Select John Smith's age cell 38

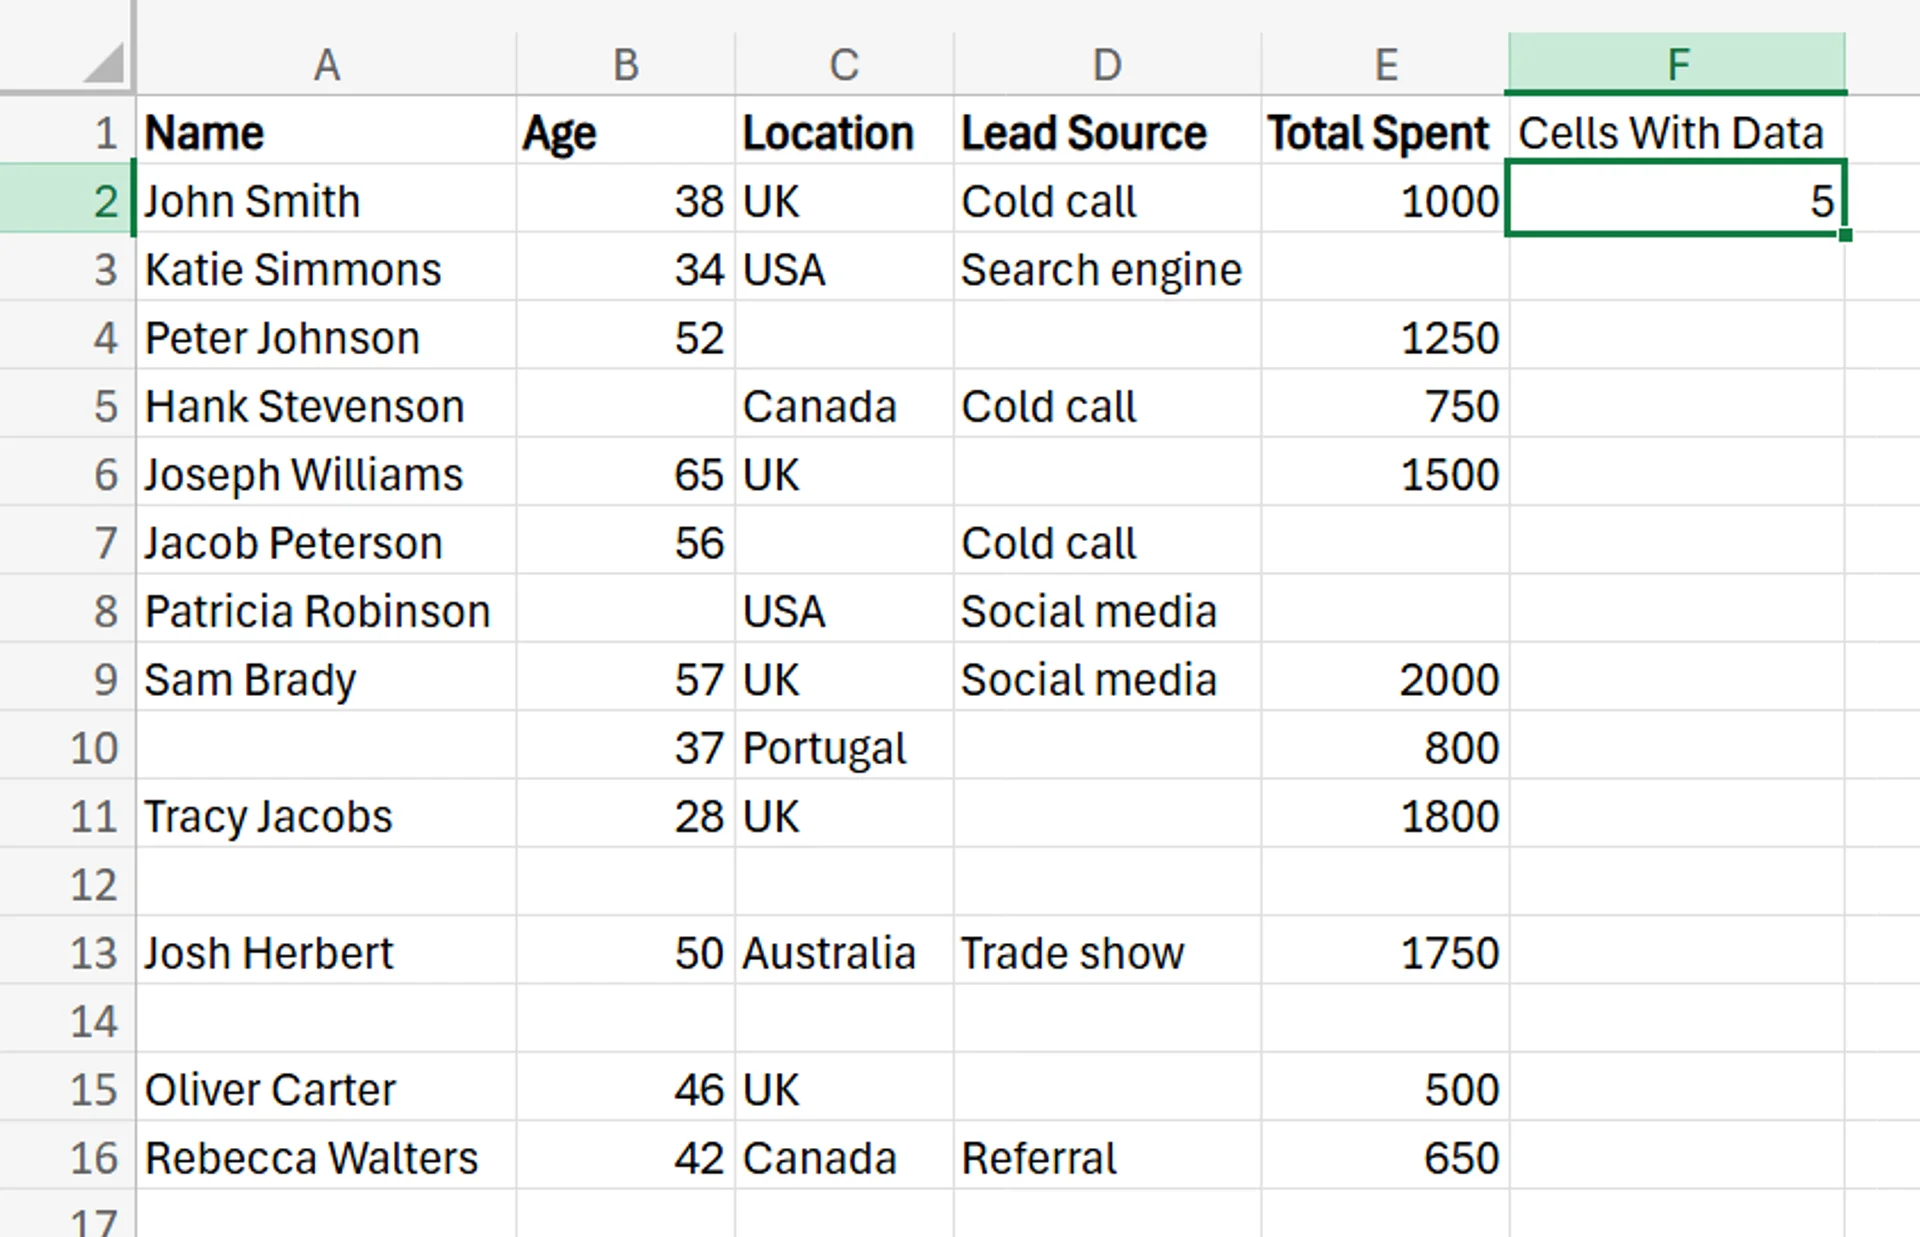[626, 199]
